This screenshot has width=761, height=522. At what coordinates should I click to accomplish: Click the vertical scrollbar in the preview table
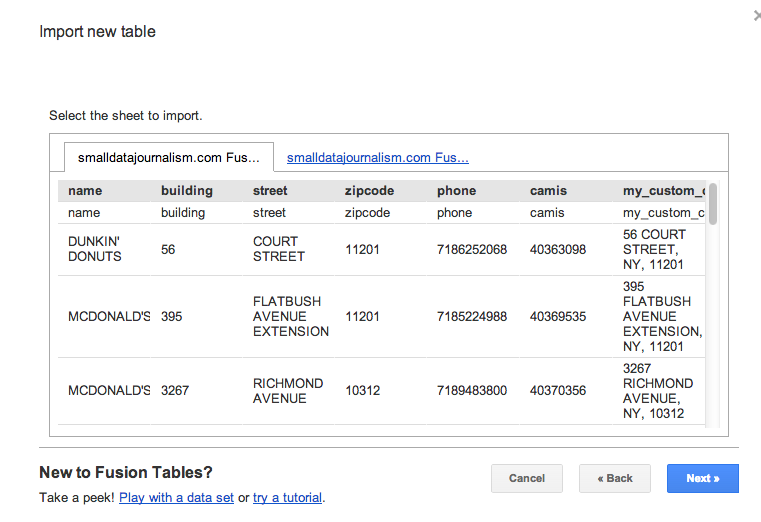712,204
